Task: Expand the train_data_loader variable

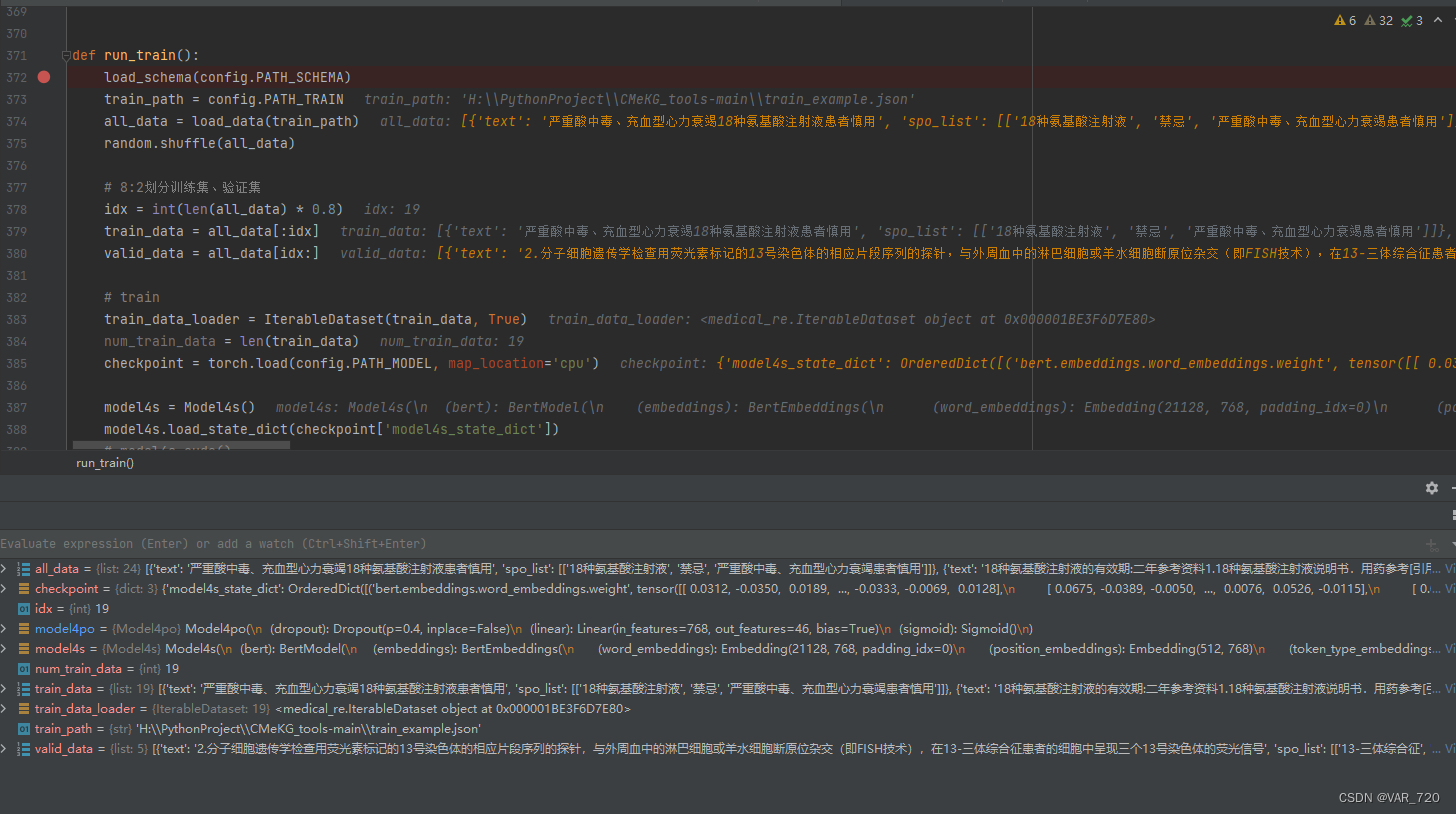Action: (5, 709)
